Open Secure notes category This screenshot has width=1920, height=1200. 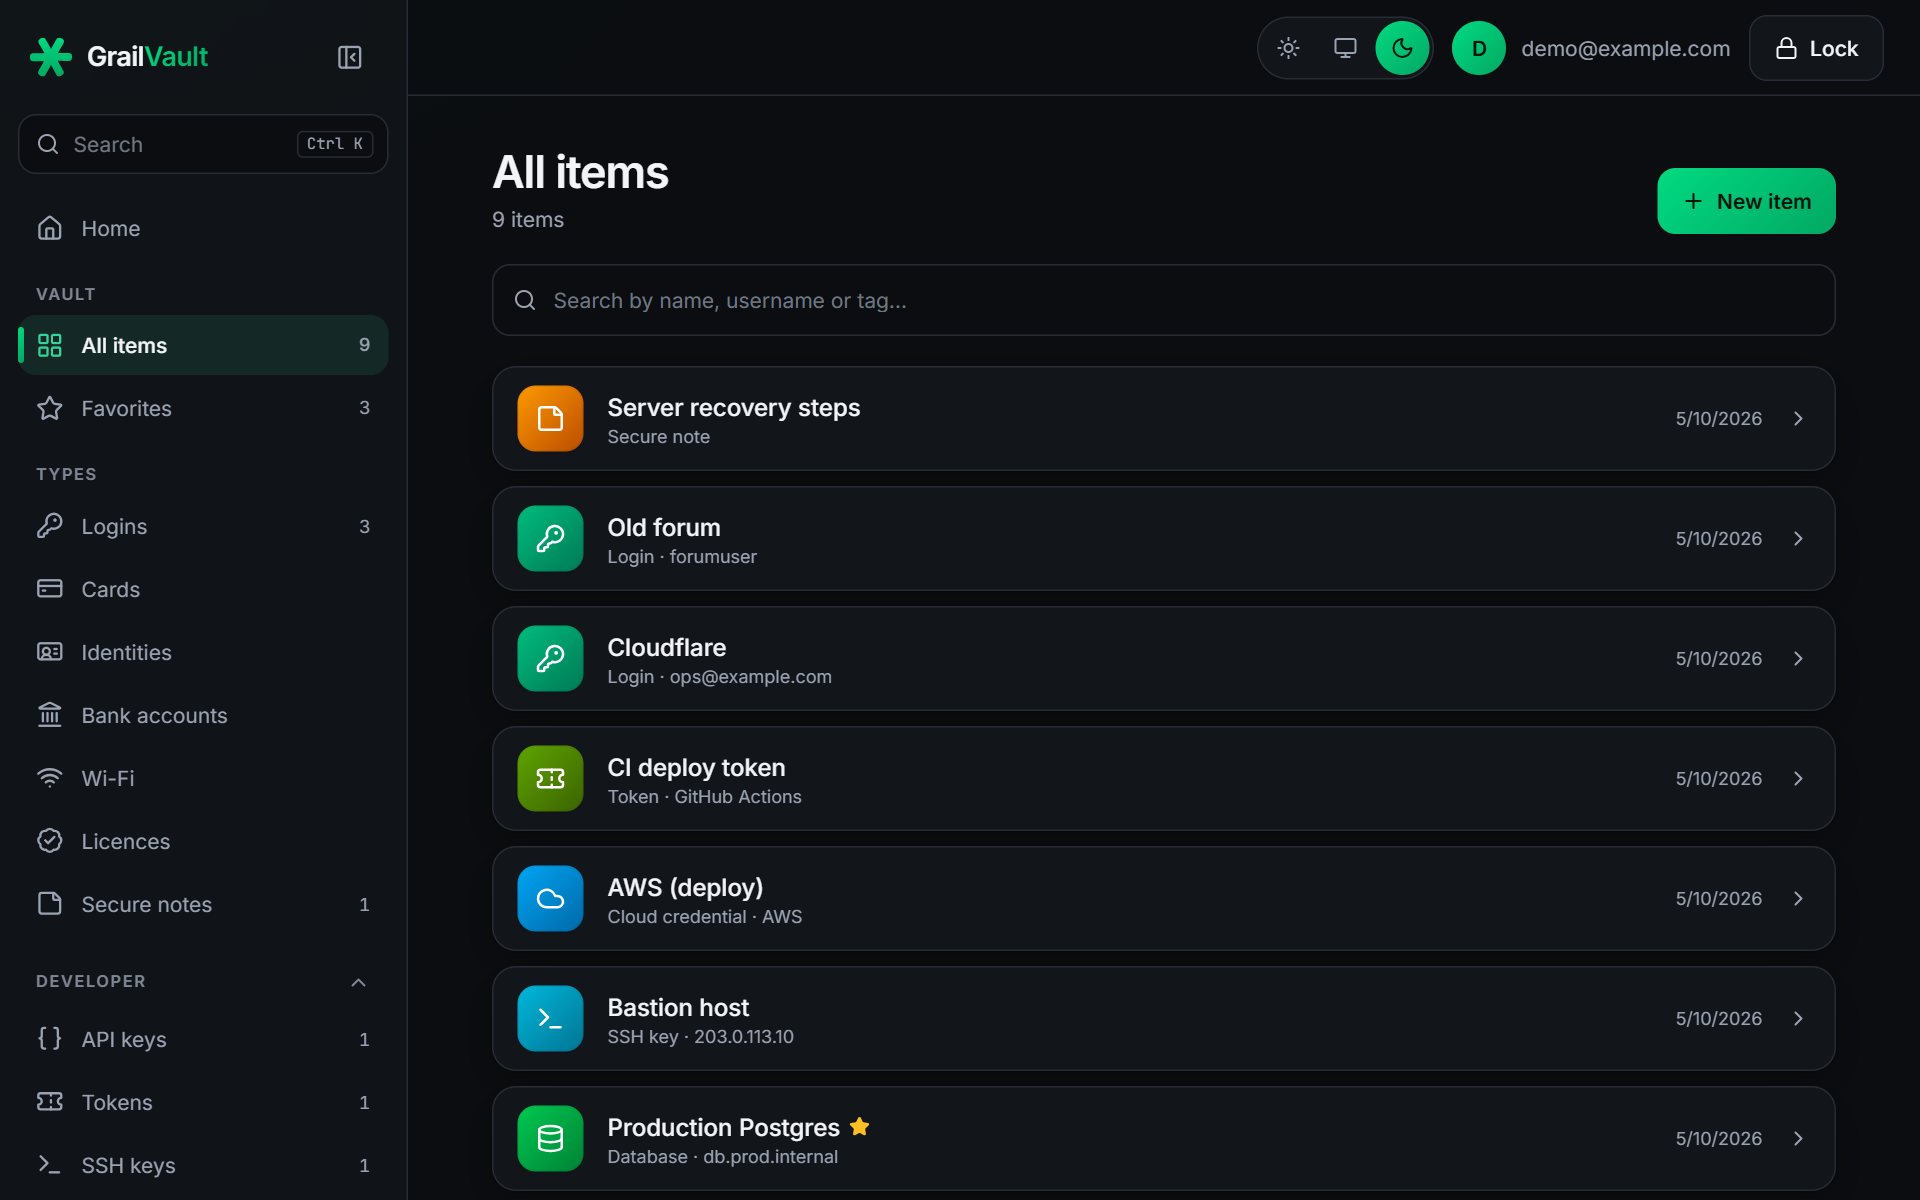[x=203, y=904]
